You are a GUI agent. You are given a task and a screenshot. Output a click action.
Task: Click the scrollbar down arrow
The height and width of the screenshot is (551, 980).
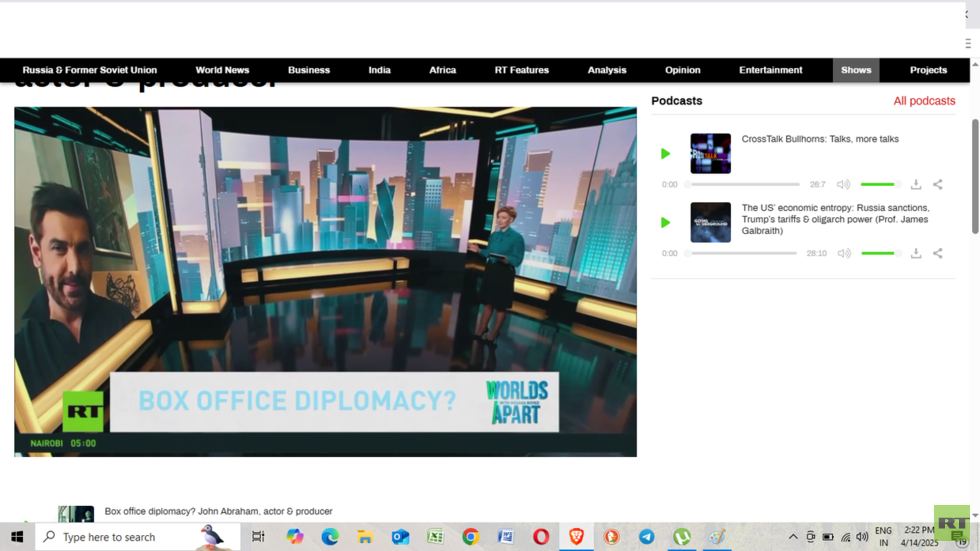975,515
